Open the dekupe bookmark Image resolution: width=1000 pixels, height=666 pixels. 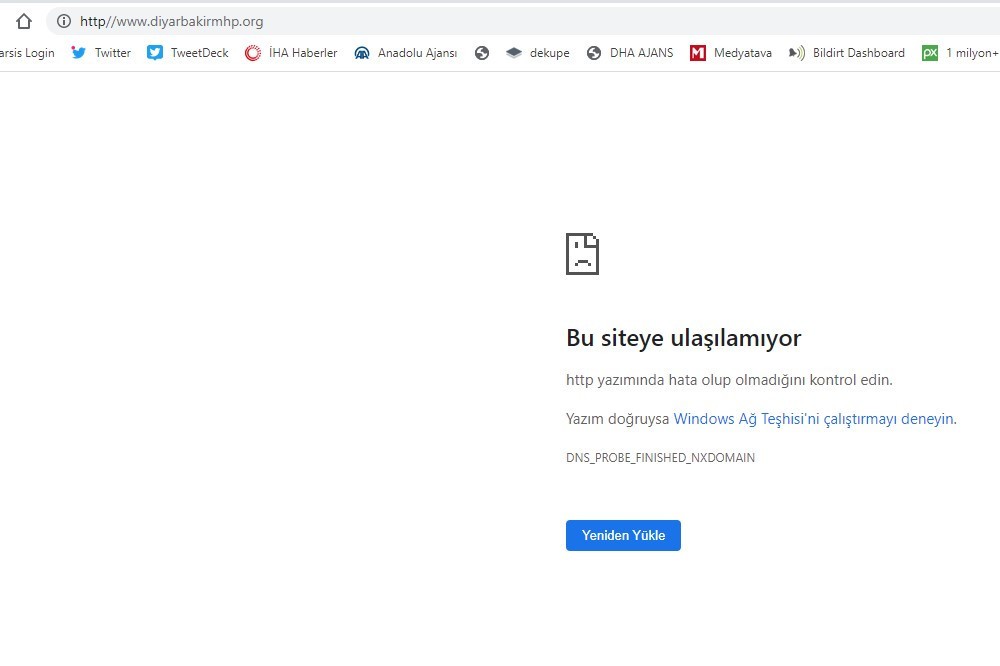click(x=538, y=53)
